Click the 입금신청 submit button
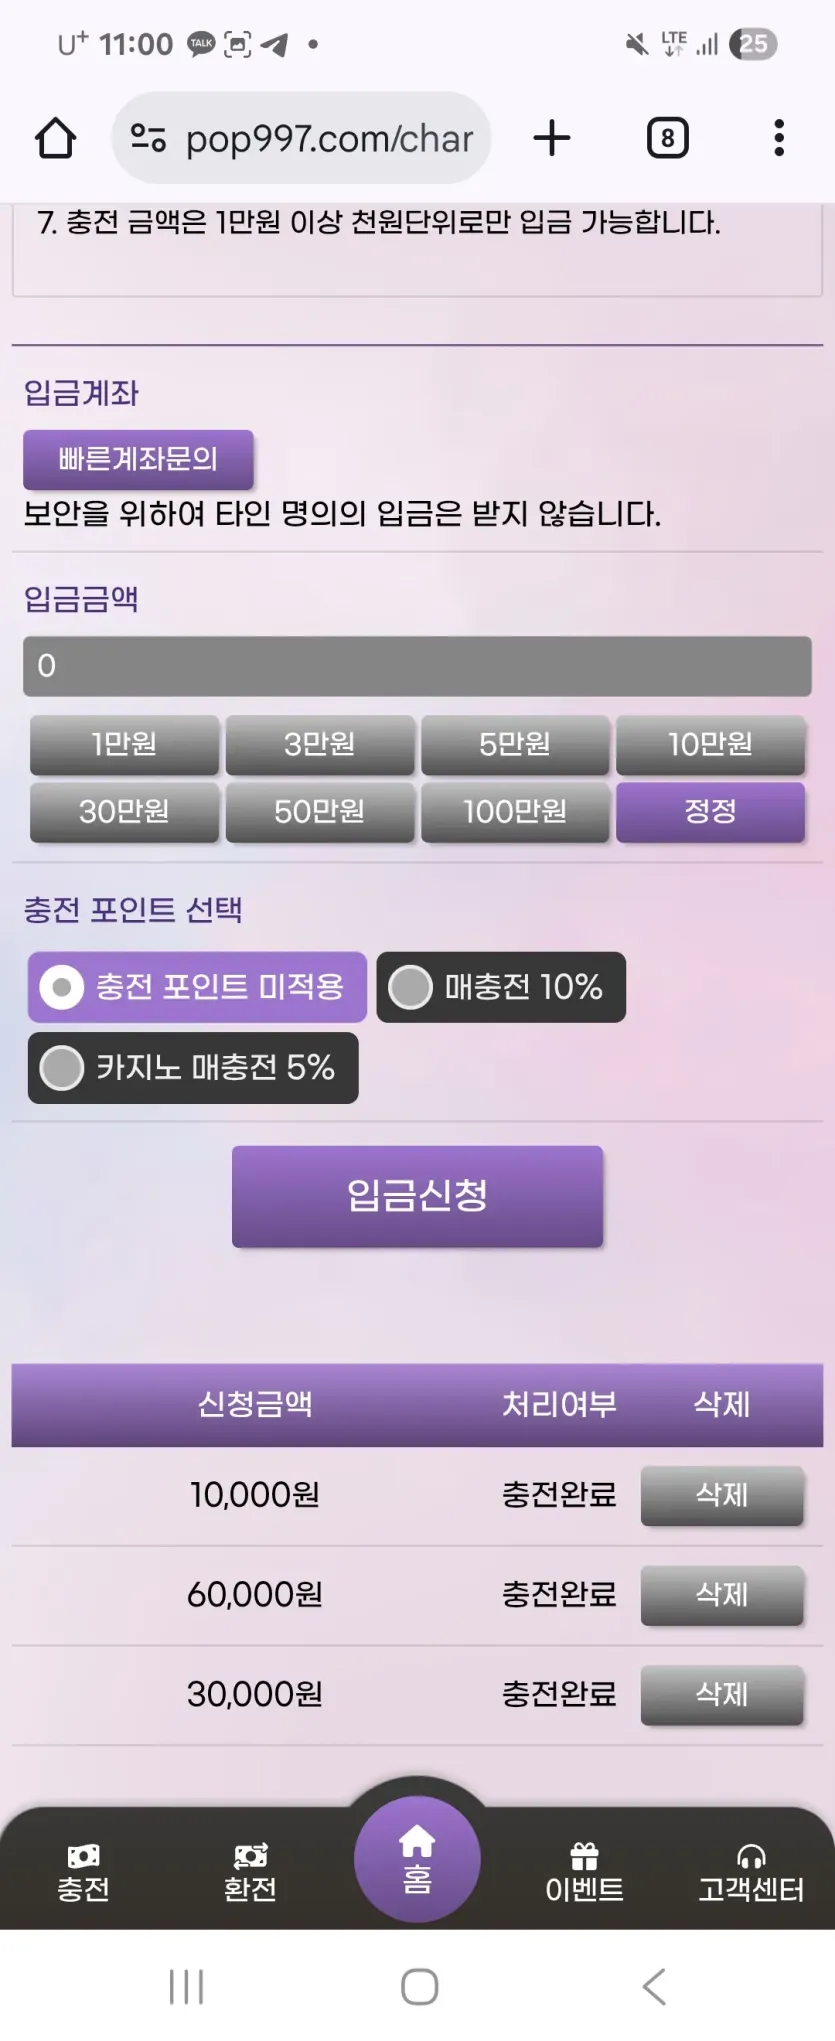The width and height of the screenshot is (835, 2041). point(417,1196)
